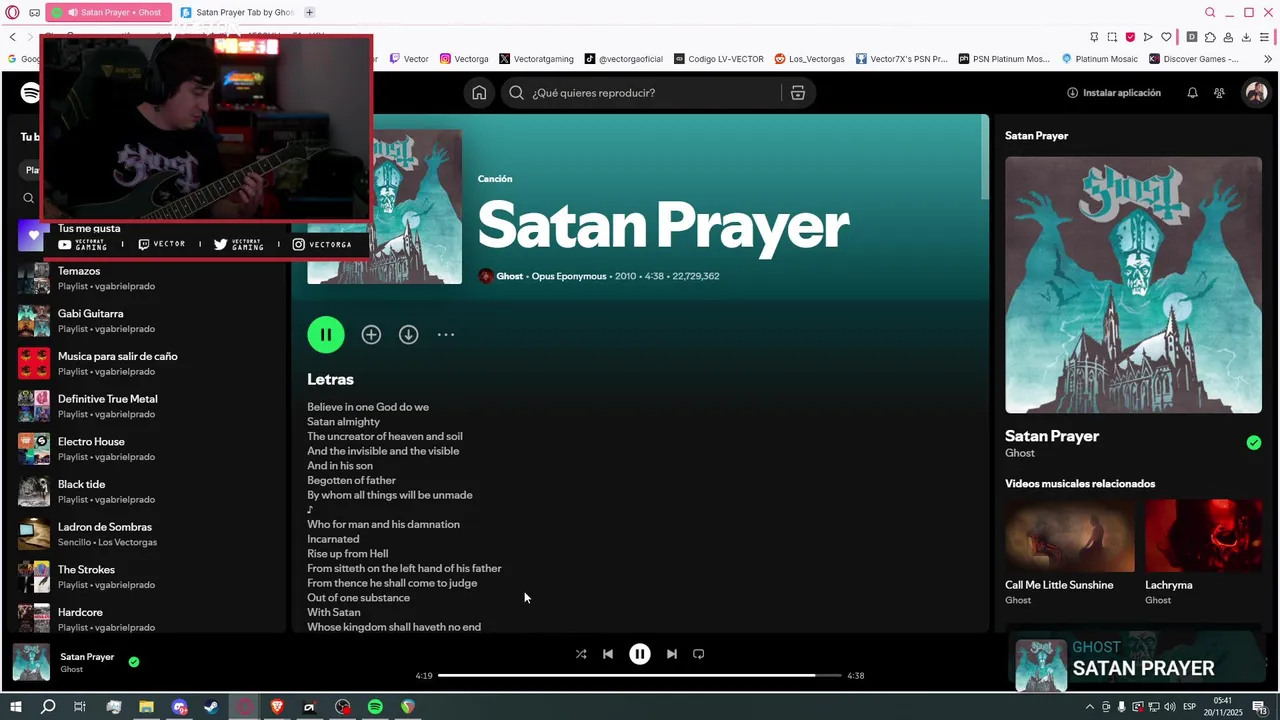Open Call Me Little Sunshine video thumbnail
The width and height of the screenshot is (1280, 720).
point(1070,536)
